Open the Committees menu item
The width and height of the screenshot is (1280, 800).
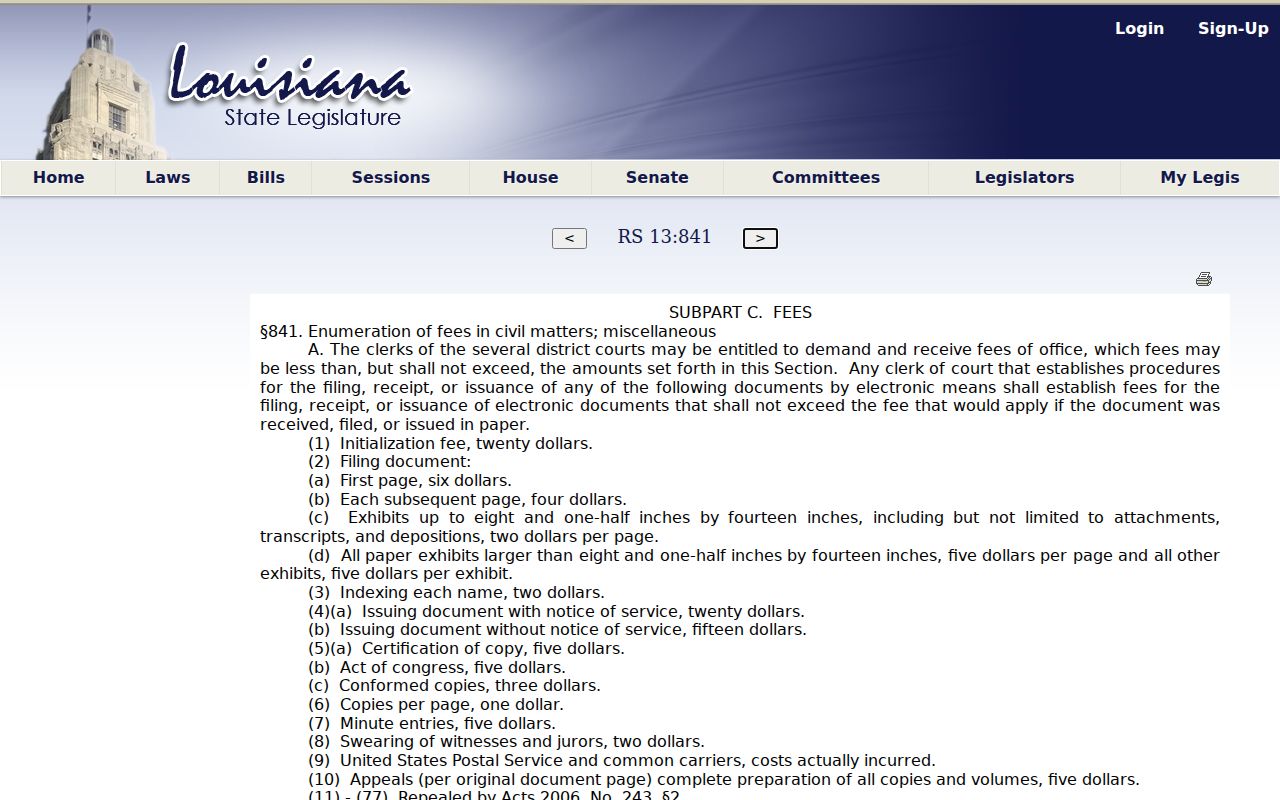coord(826,177)
